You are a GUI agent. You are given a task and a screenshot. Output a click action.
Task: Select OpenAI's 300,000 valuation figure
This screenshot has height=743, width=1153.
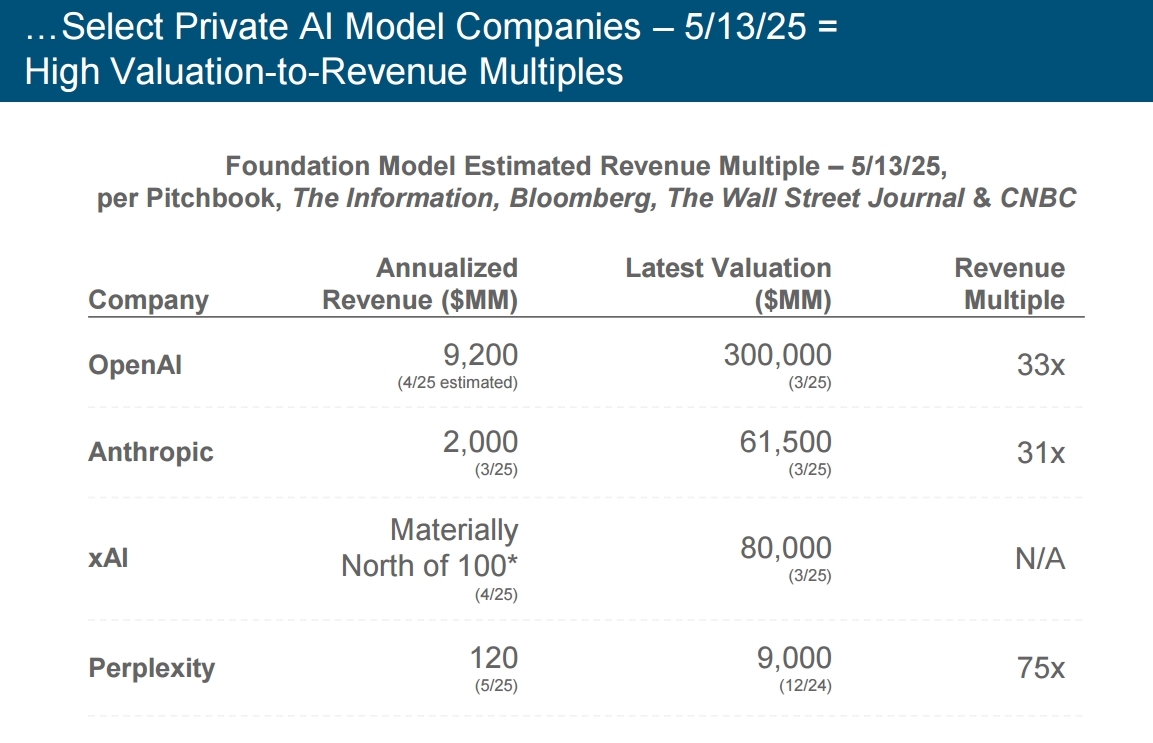click(x=777, y=355)
